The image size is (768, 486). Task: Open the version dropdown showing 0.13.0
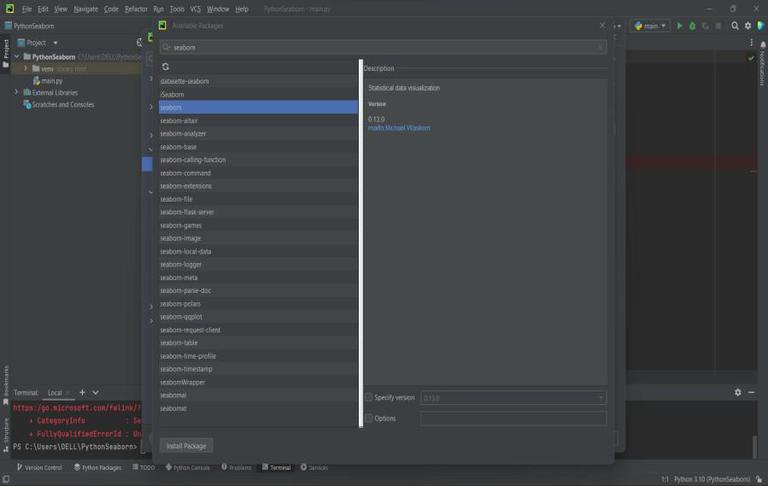click(513, 398)
